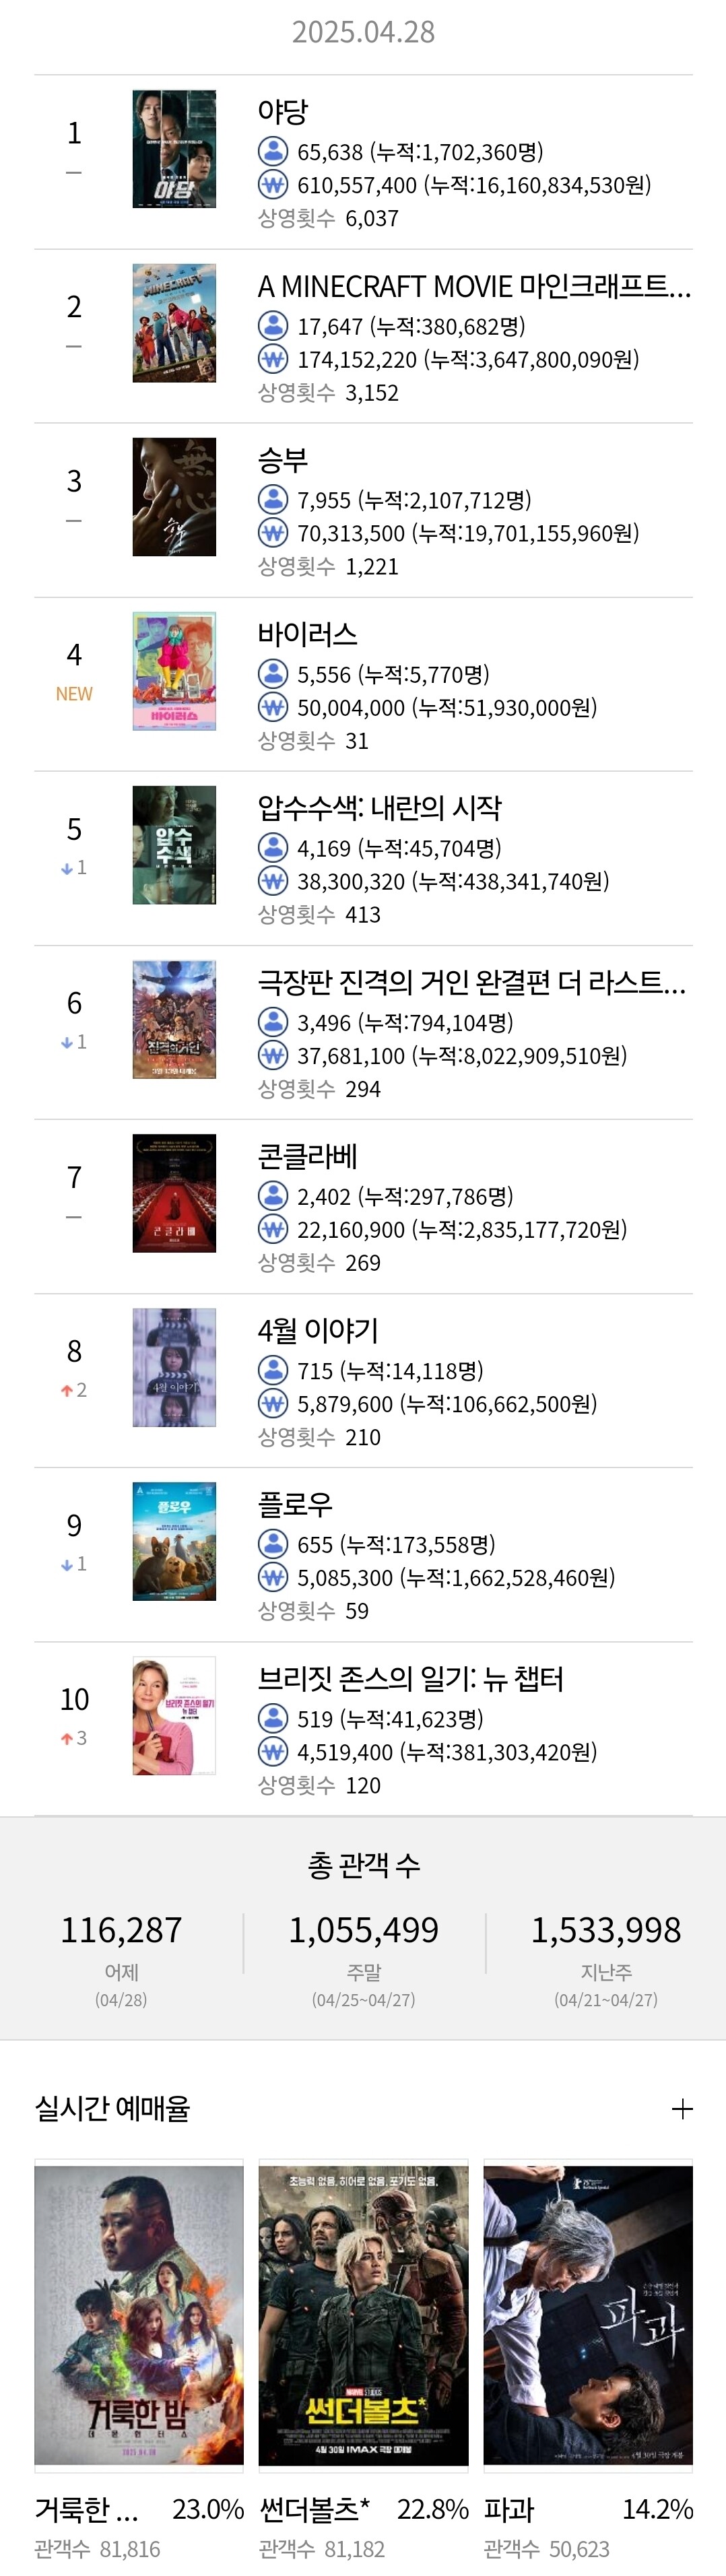Expand 실시간 예매율 with the plus icon
This screenshot has height=2576, width=726.
click(x=682, y=2109)
